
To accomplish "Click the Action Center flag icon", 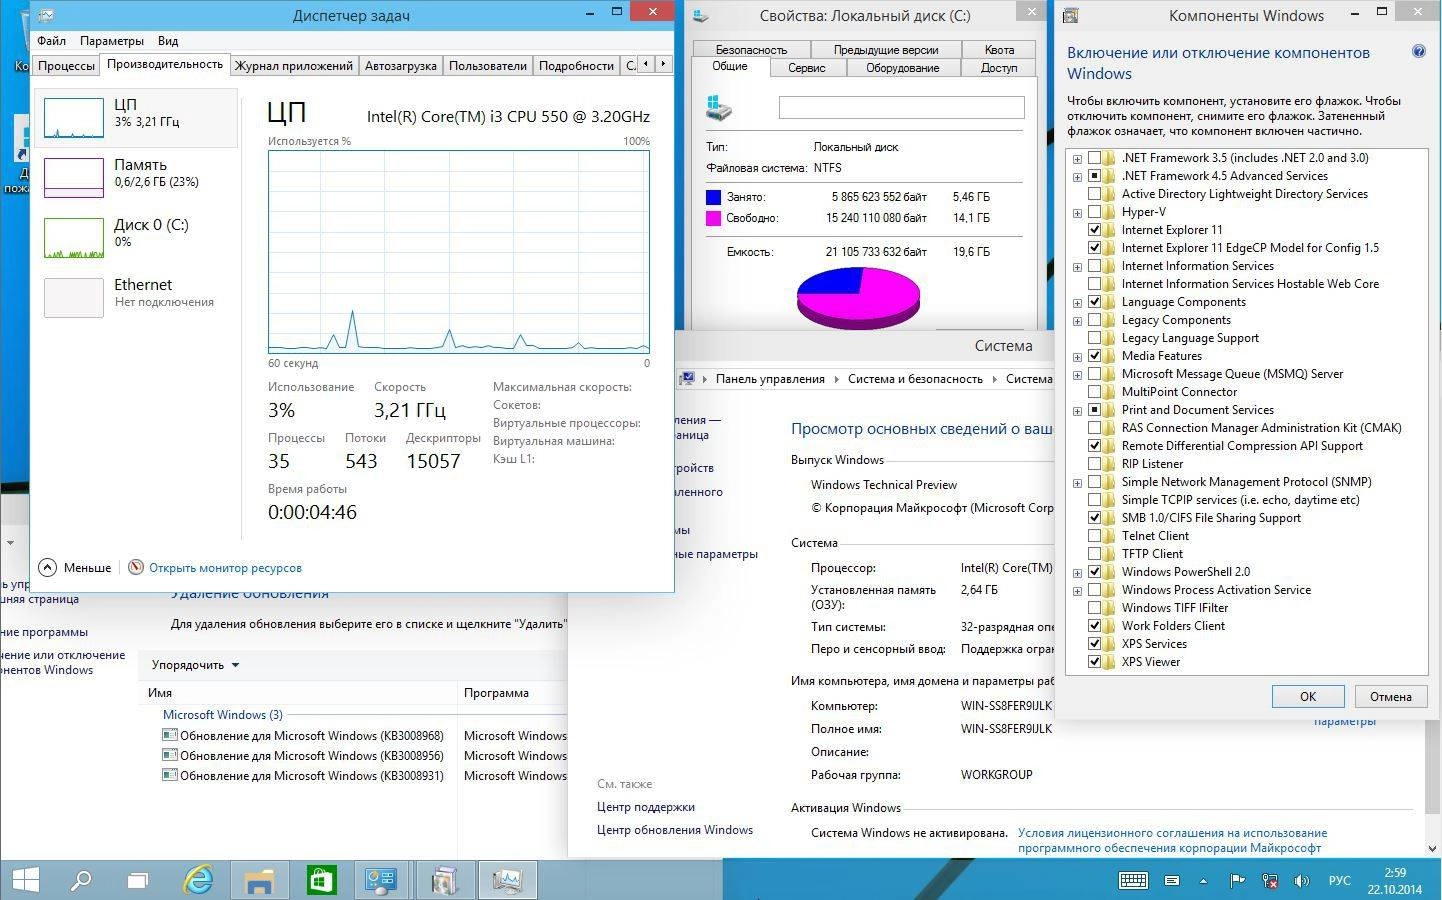I will (x=1237, y=881).
